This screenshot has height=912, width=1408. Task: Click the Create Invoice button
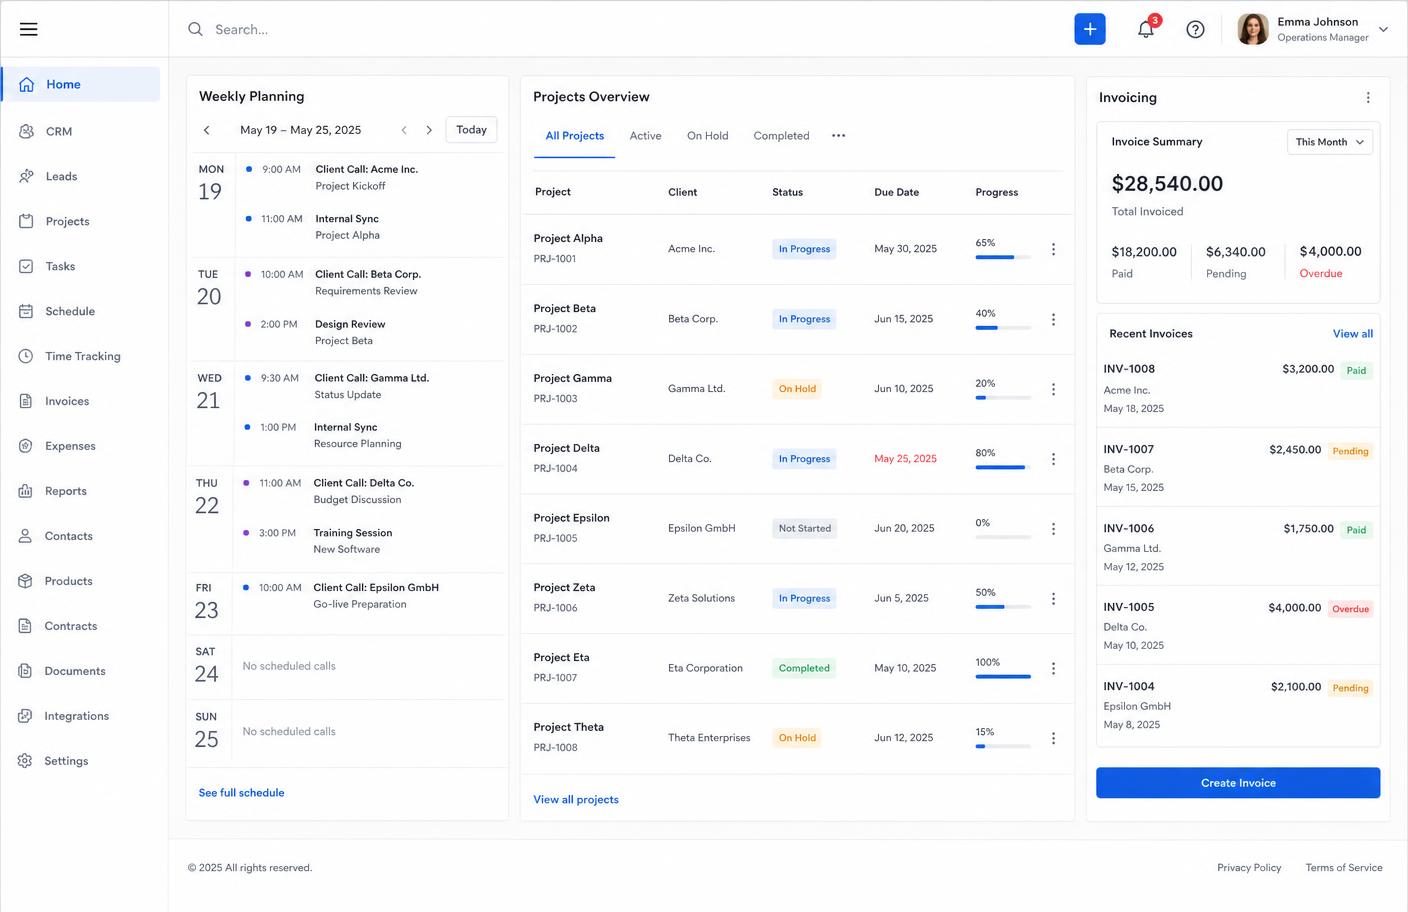(x=1238, y=783)
